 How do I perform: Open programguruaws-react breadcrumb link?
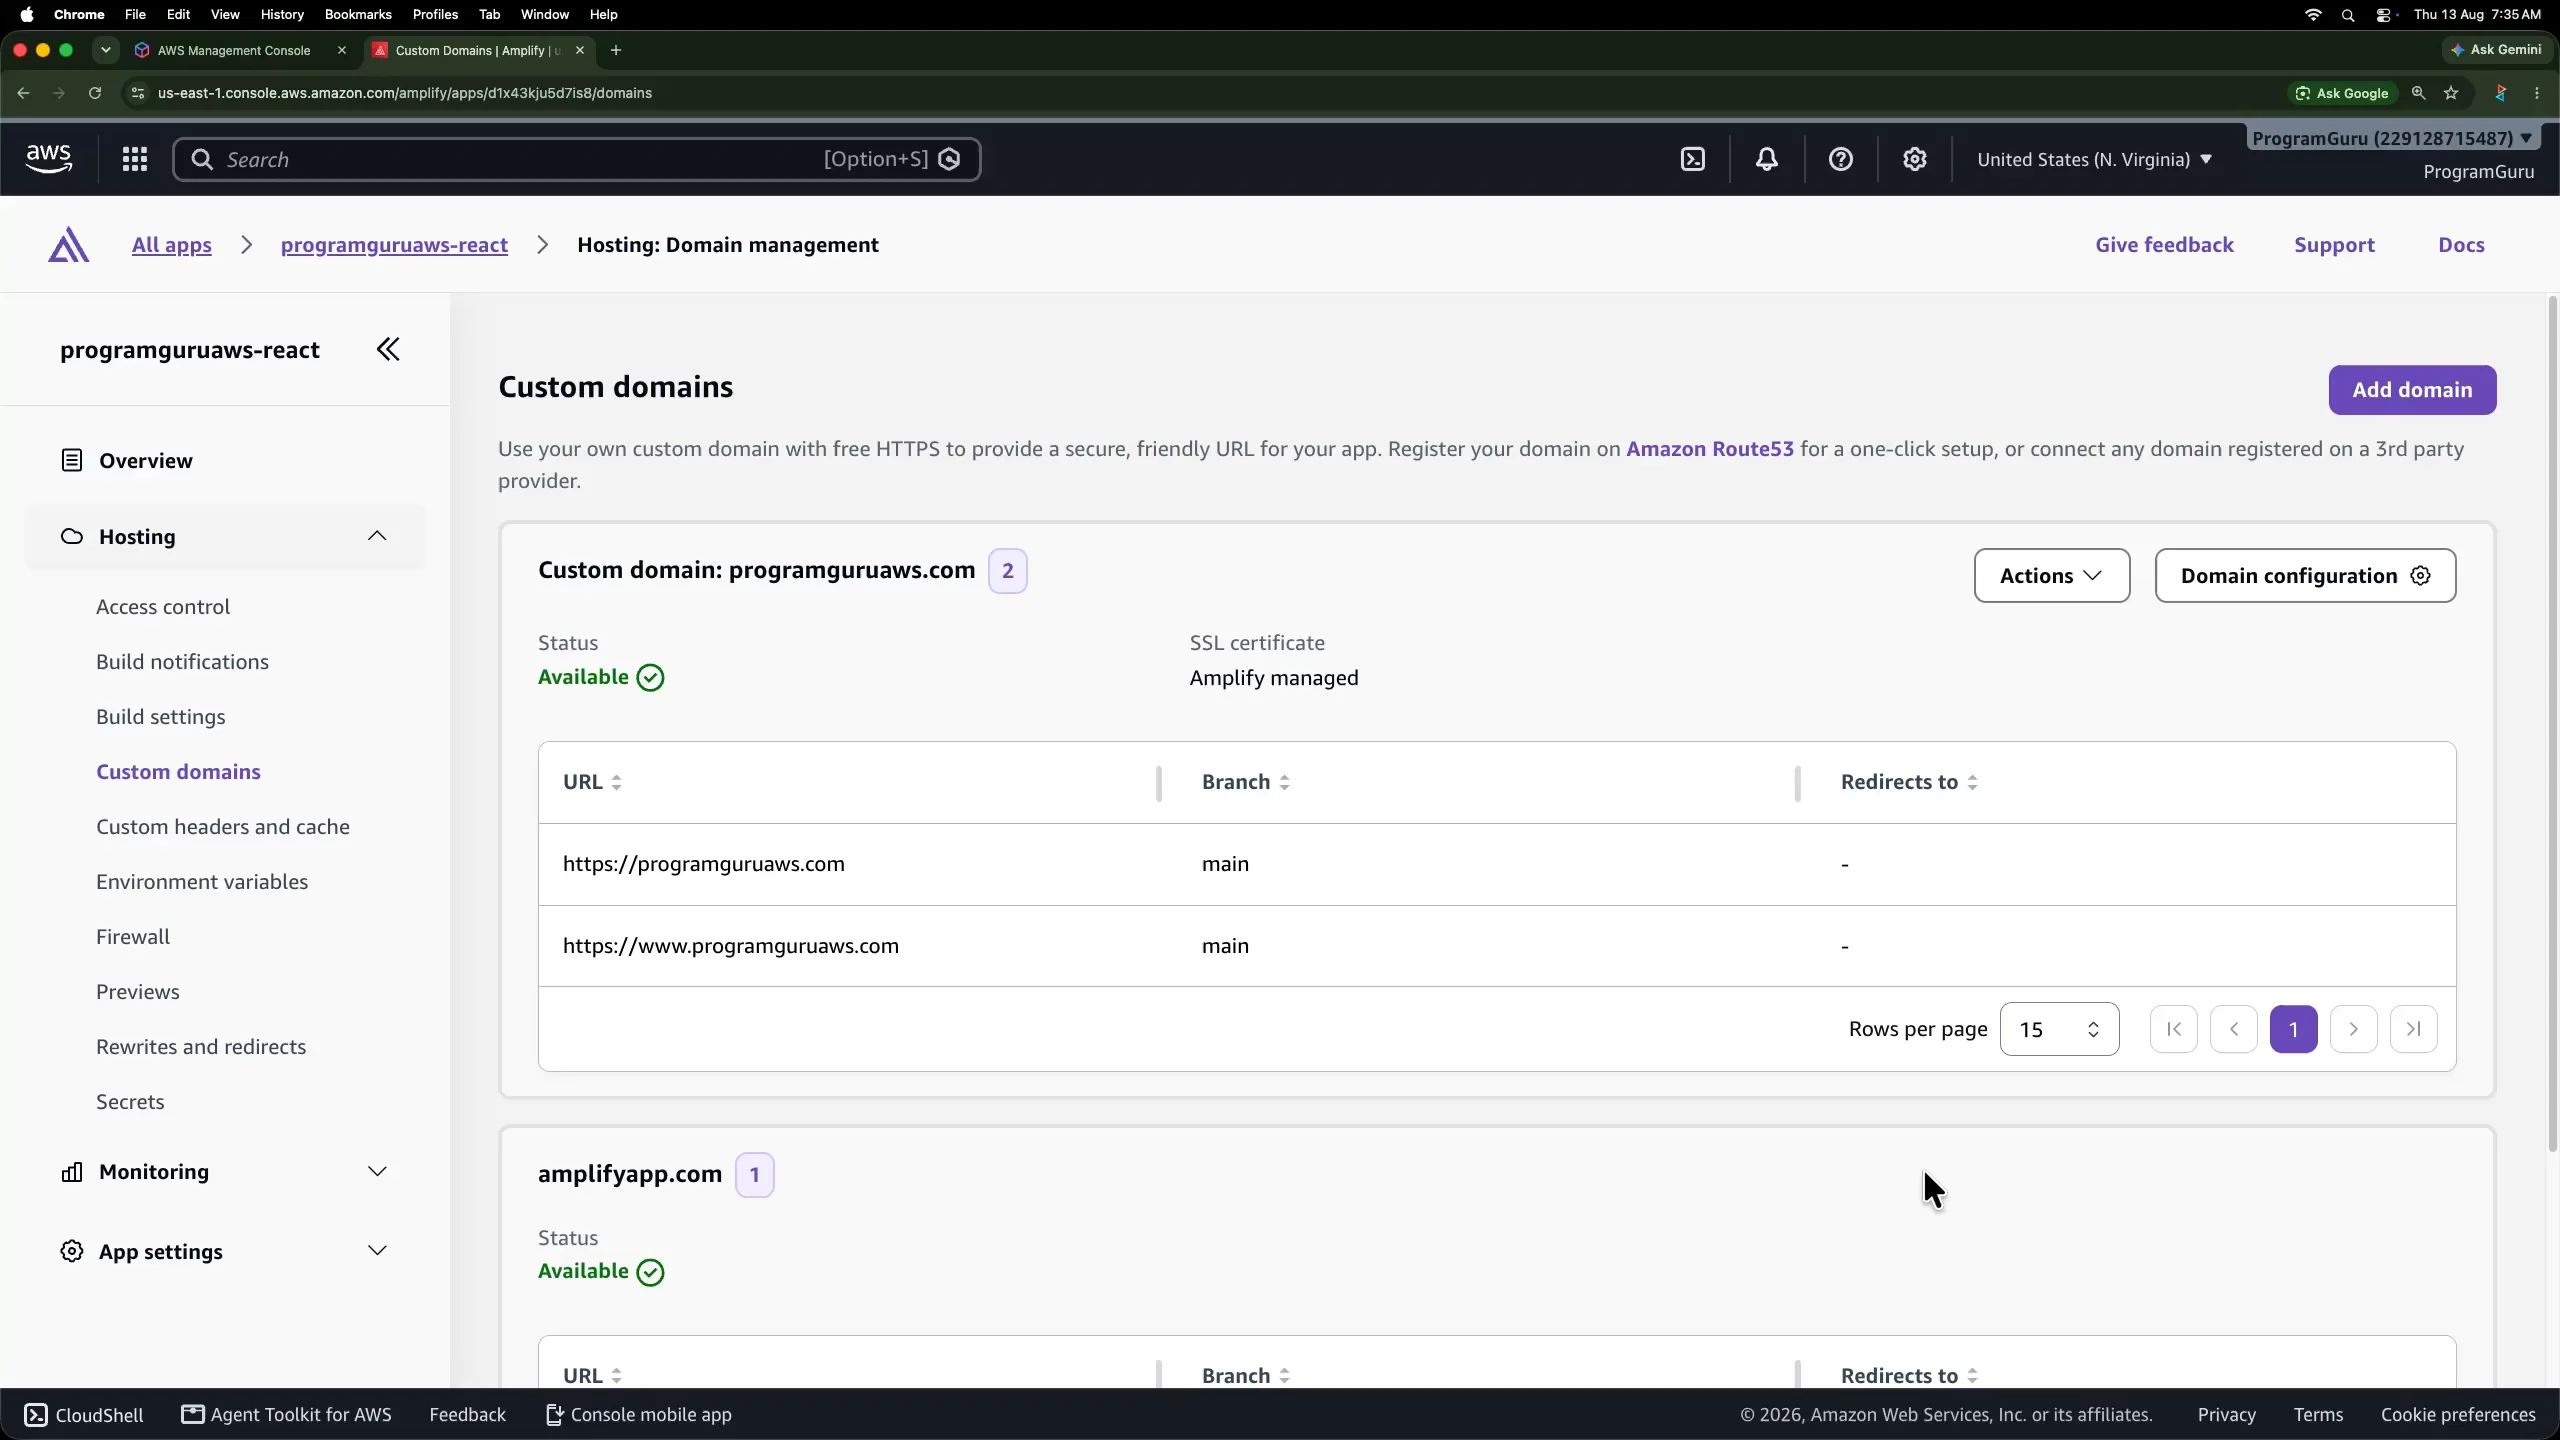pos(394,245)
